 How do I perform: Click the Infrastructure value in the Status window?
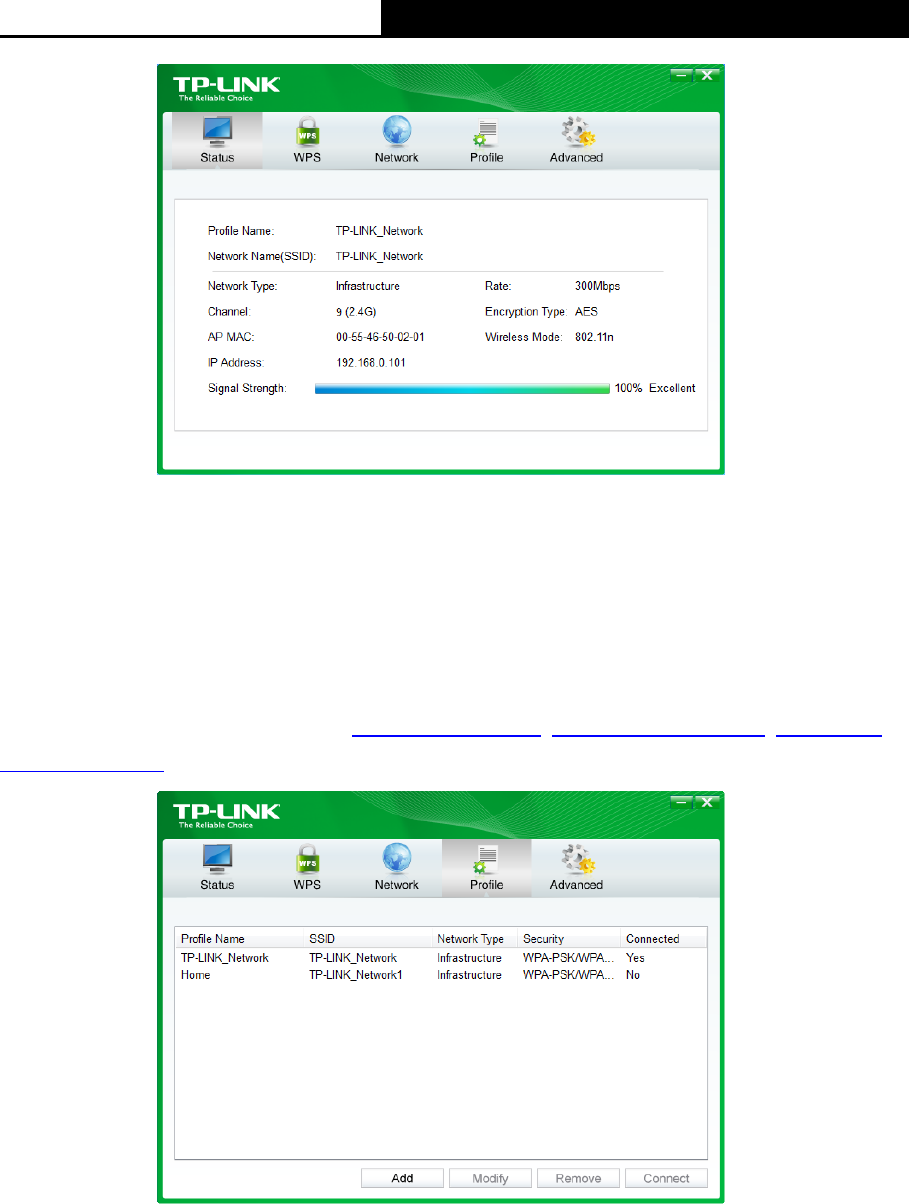368,286
